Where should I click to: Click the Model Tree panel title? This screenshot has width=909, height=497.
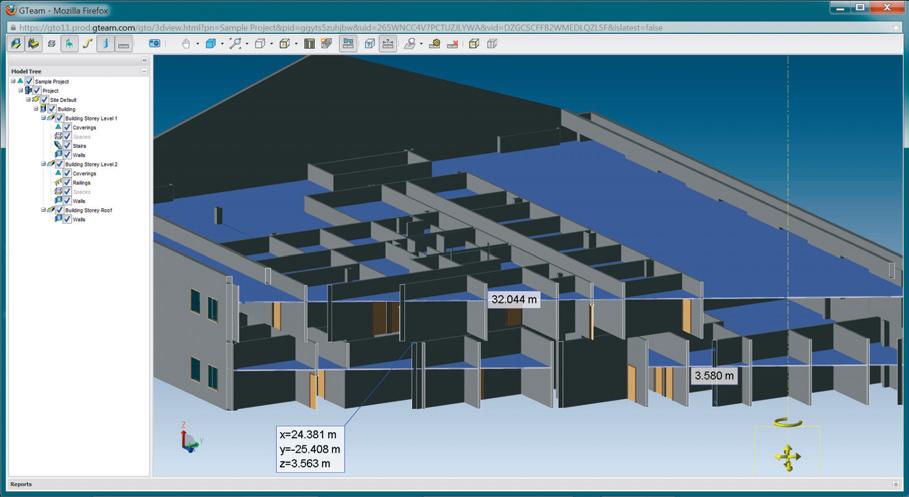click(26, 71)
